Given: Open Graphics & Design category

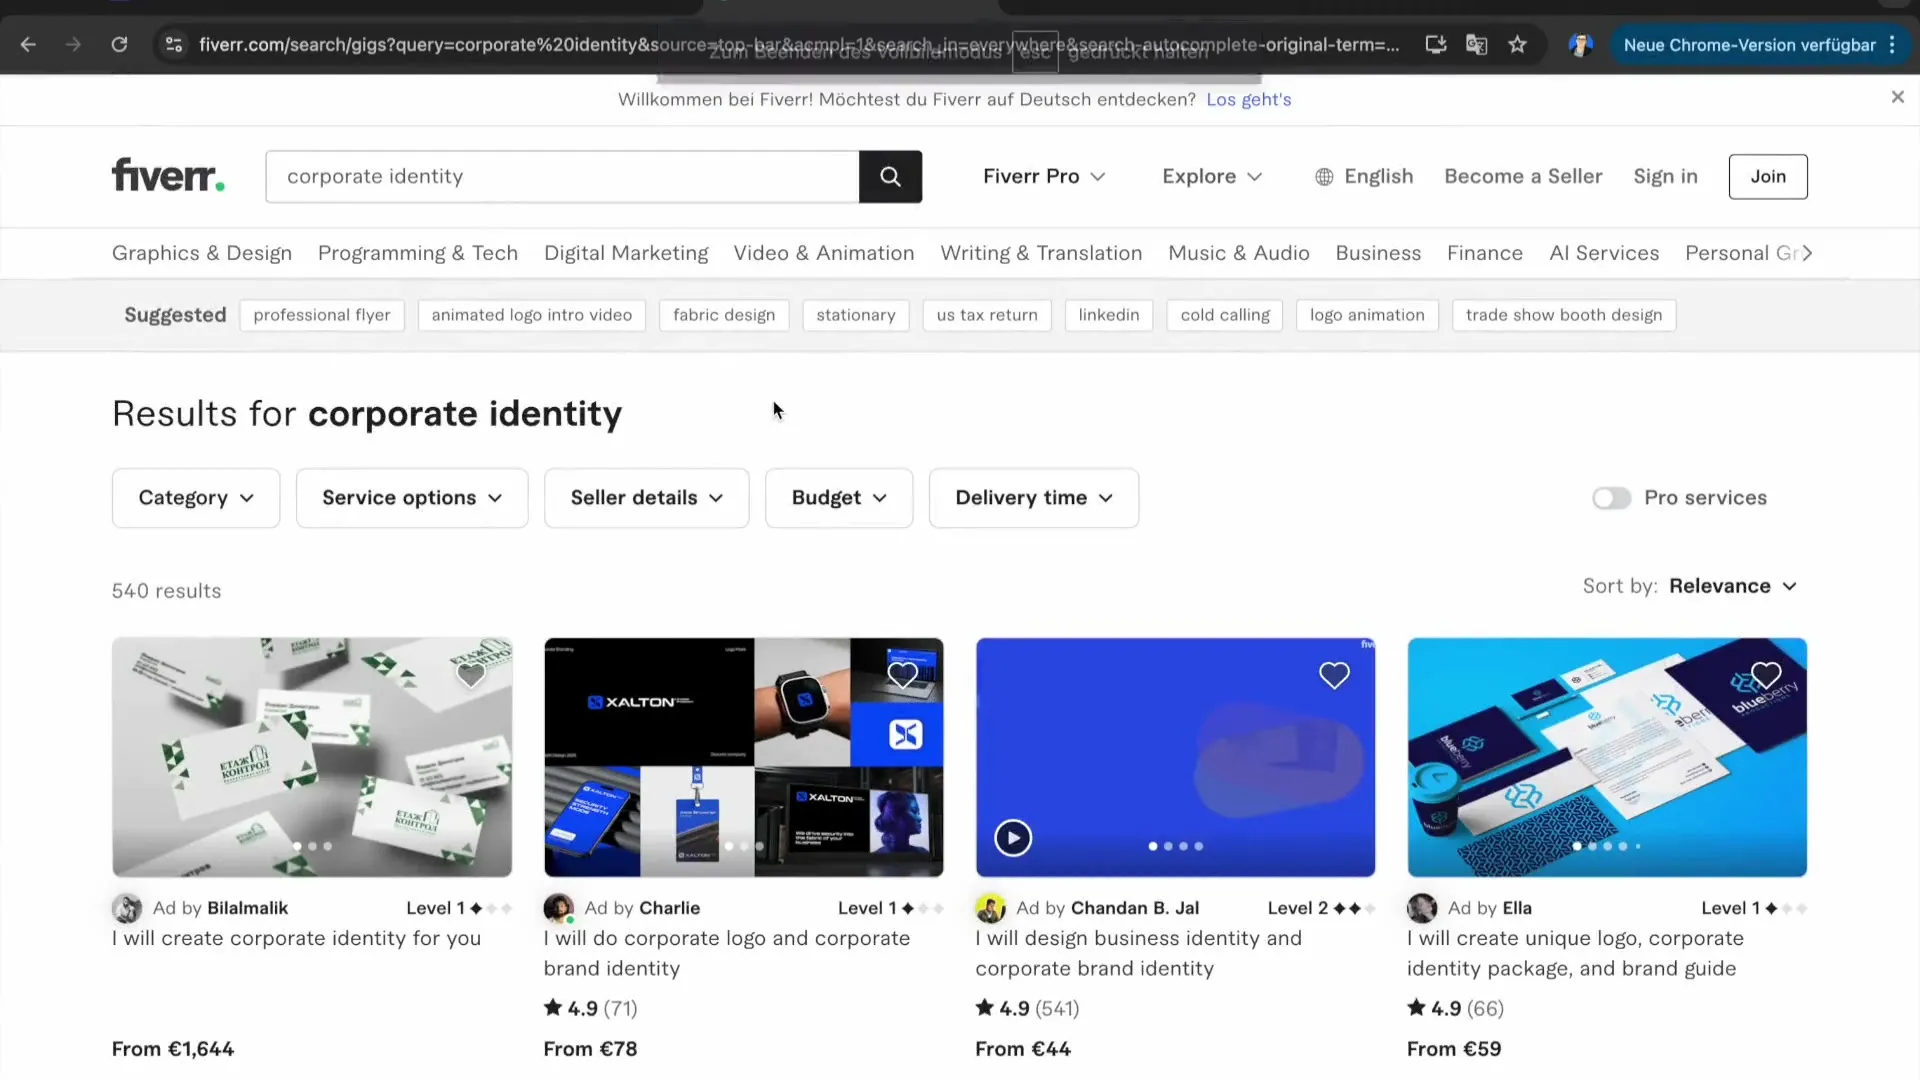Looking at the screenshot, I should (202, 253).
